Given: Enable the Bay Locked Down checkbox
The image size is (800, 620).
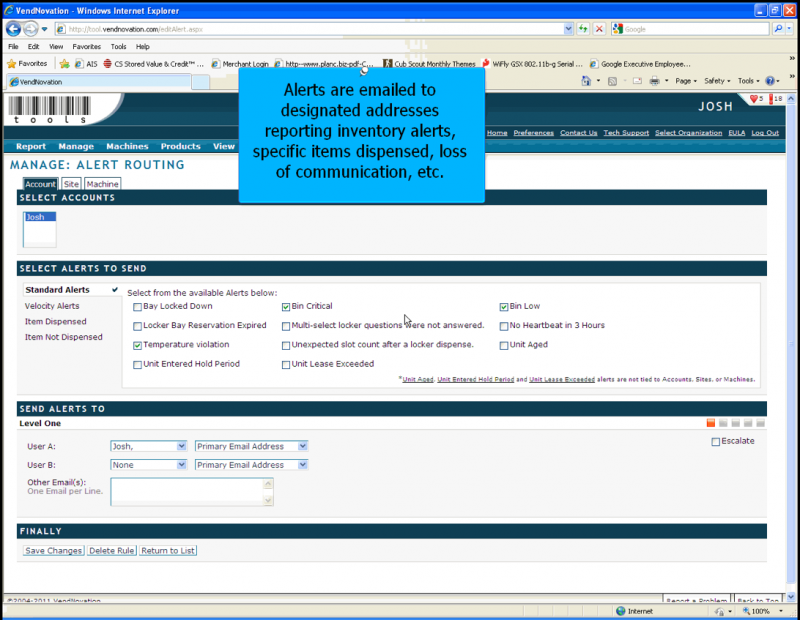Looking at the screenshot, I should tap(137, 307).
